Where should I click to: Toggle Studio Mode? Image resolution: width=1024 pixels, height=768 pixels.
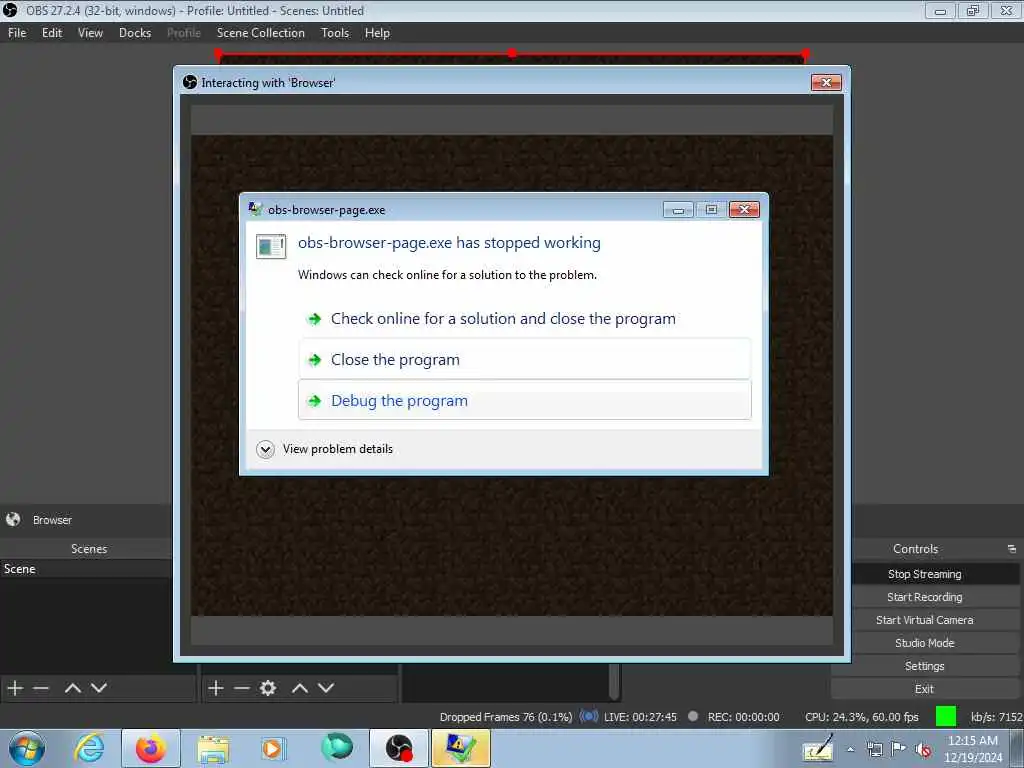coord(924,643)
